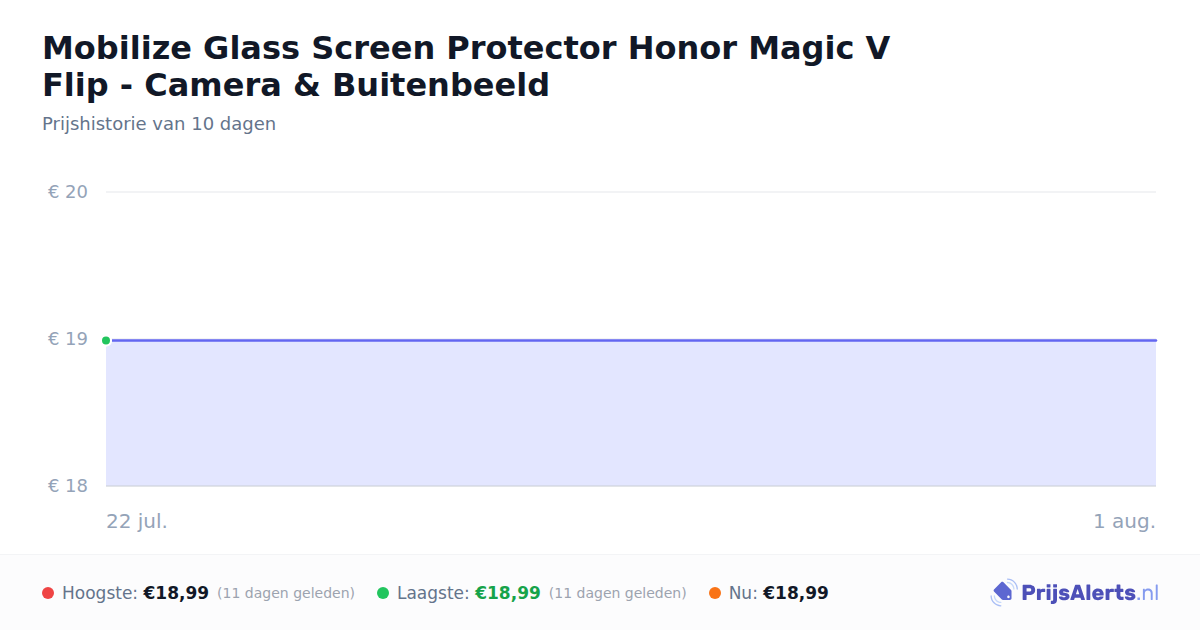1200x630 pixels.
Task: Click the Hoogste price value €18,99
Action: click(x=176, y=593)
